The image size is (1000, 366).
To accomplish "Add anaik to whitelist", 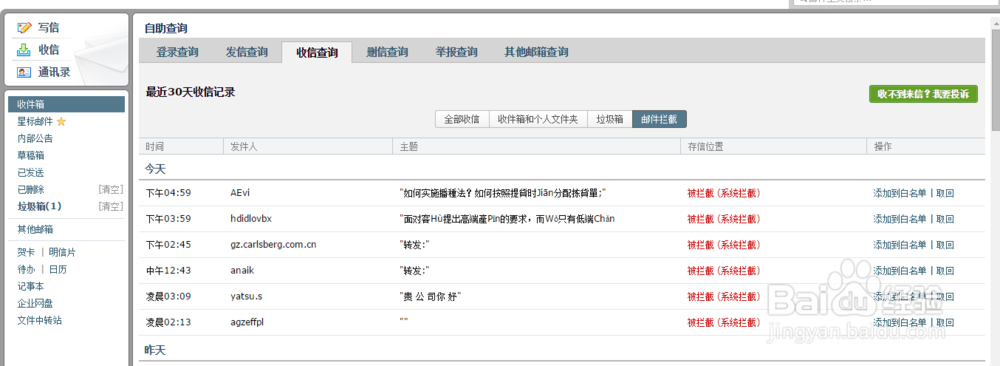I will tap(899, 270).
